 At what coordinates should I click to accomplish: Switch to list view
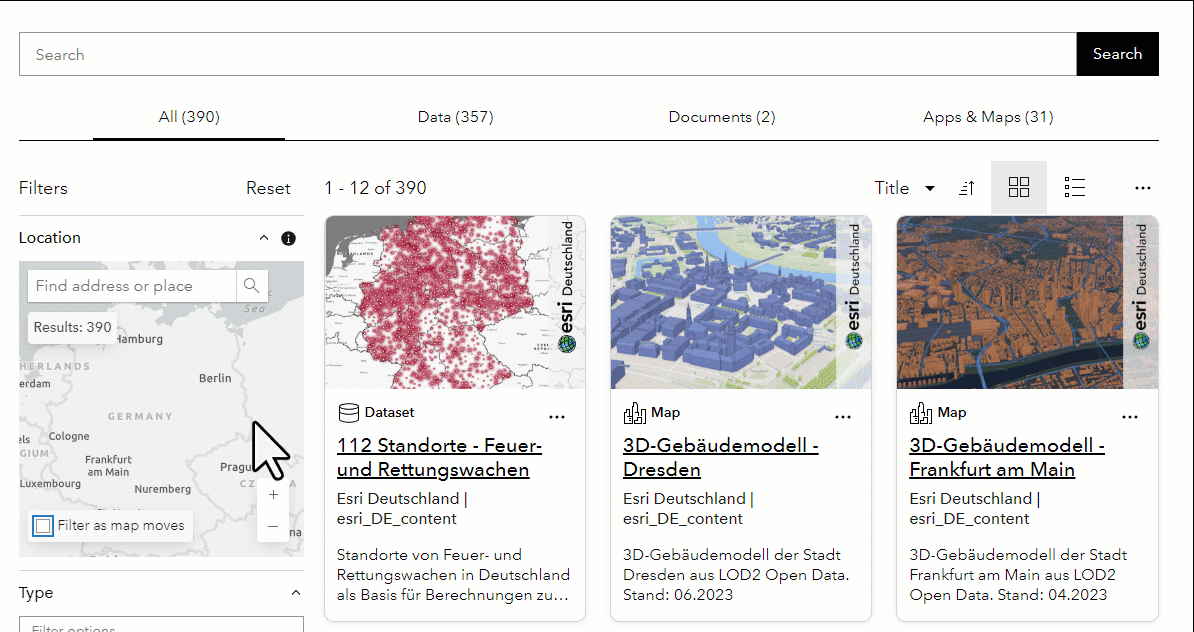(1074, 187)
